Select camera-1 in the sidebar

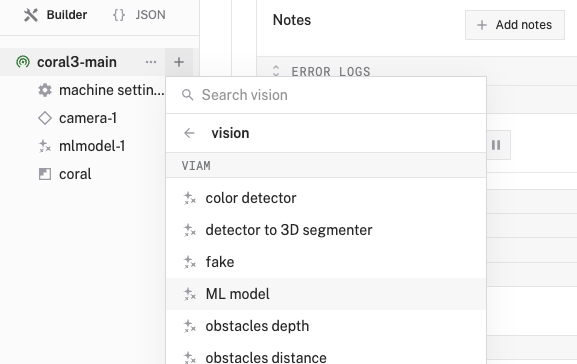88,118
